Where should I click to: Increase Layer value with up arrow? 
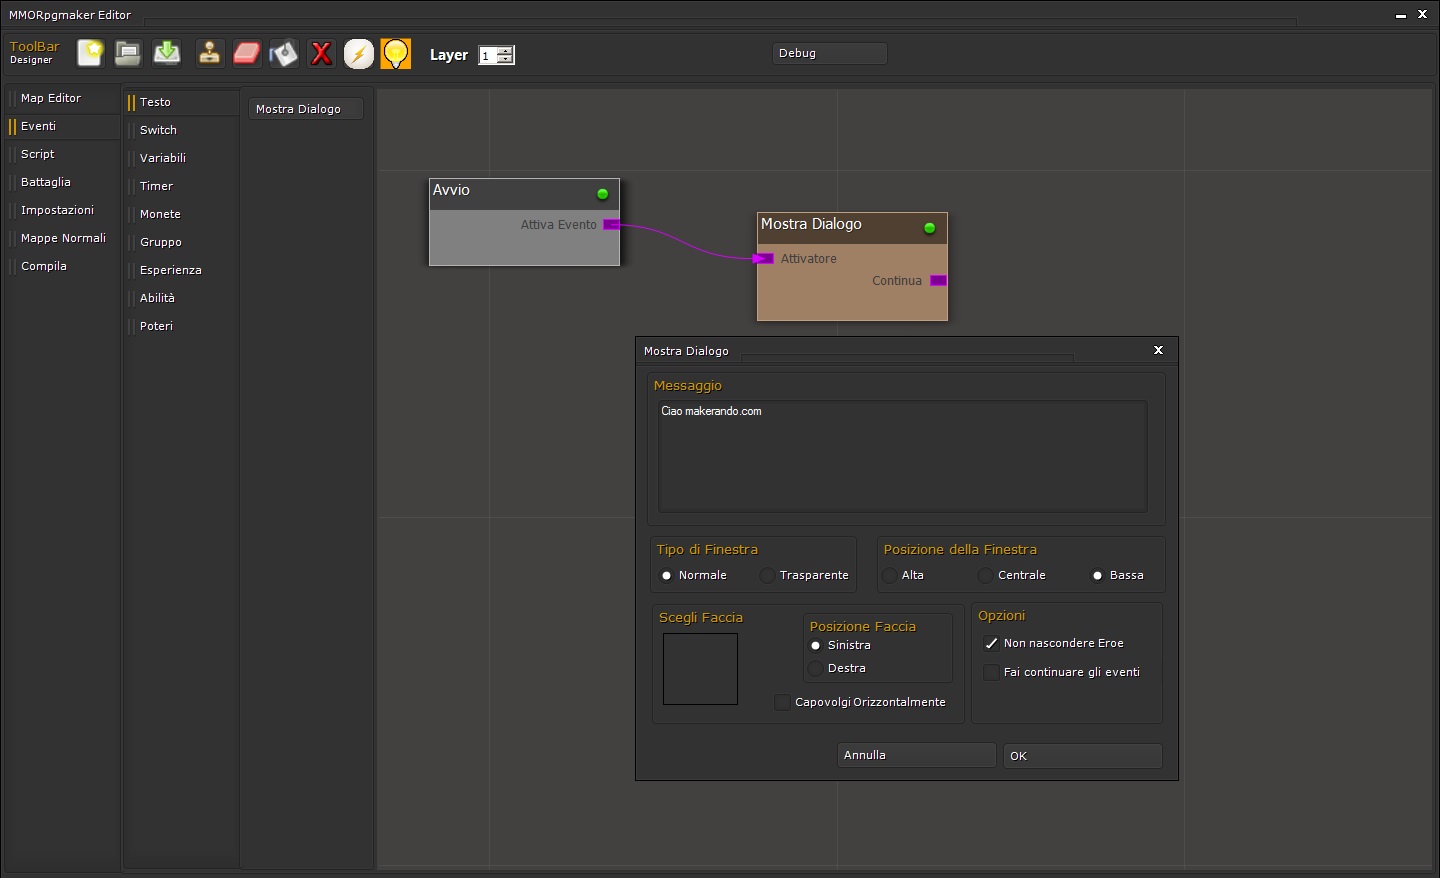point(506,51)
